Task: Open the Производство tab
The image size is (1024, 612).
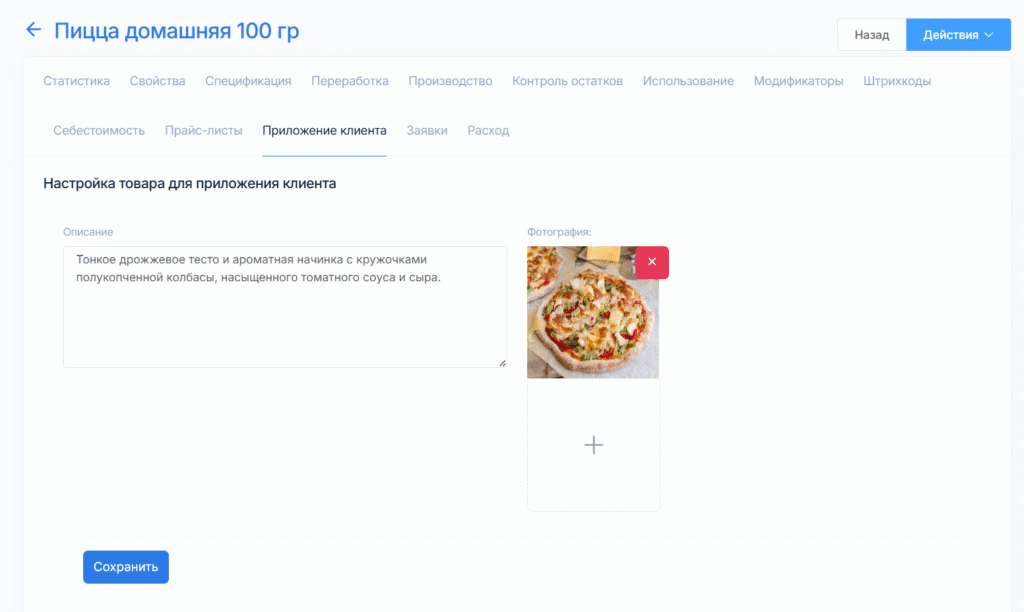Action: pyautogui.click(x=450, y=81)
